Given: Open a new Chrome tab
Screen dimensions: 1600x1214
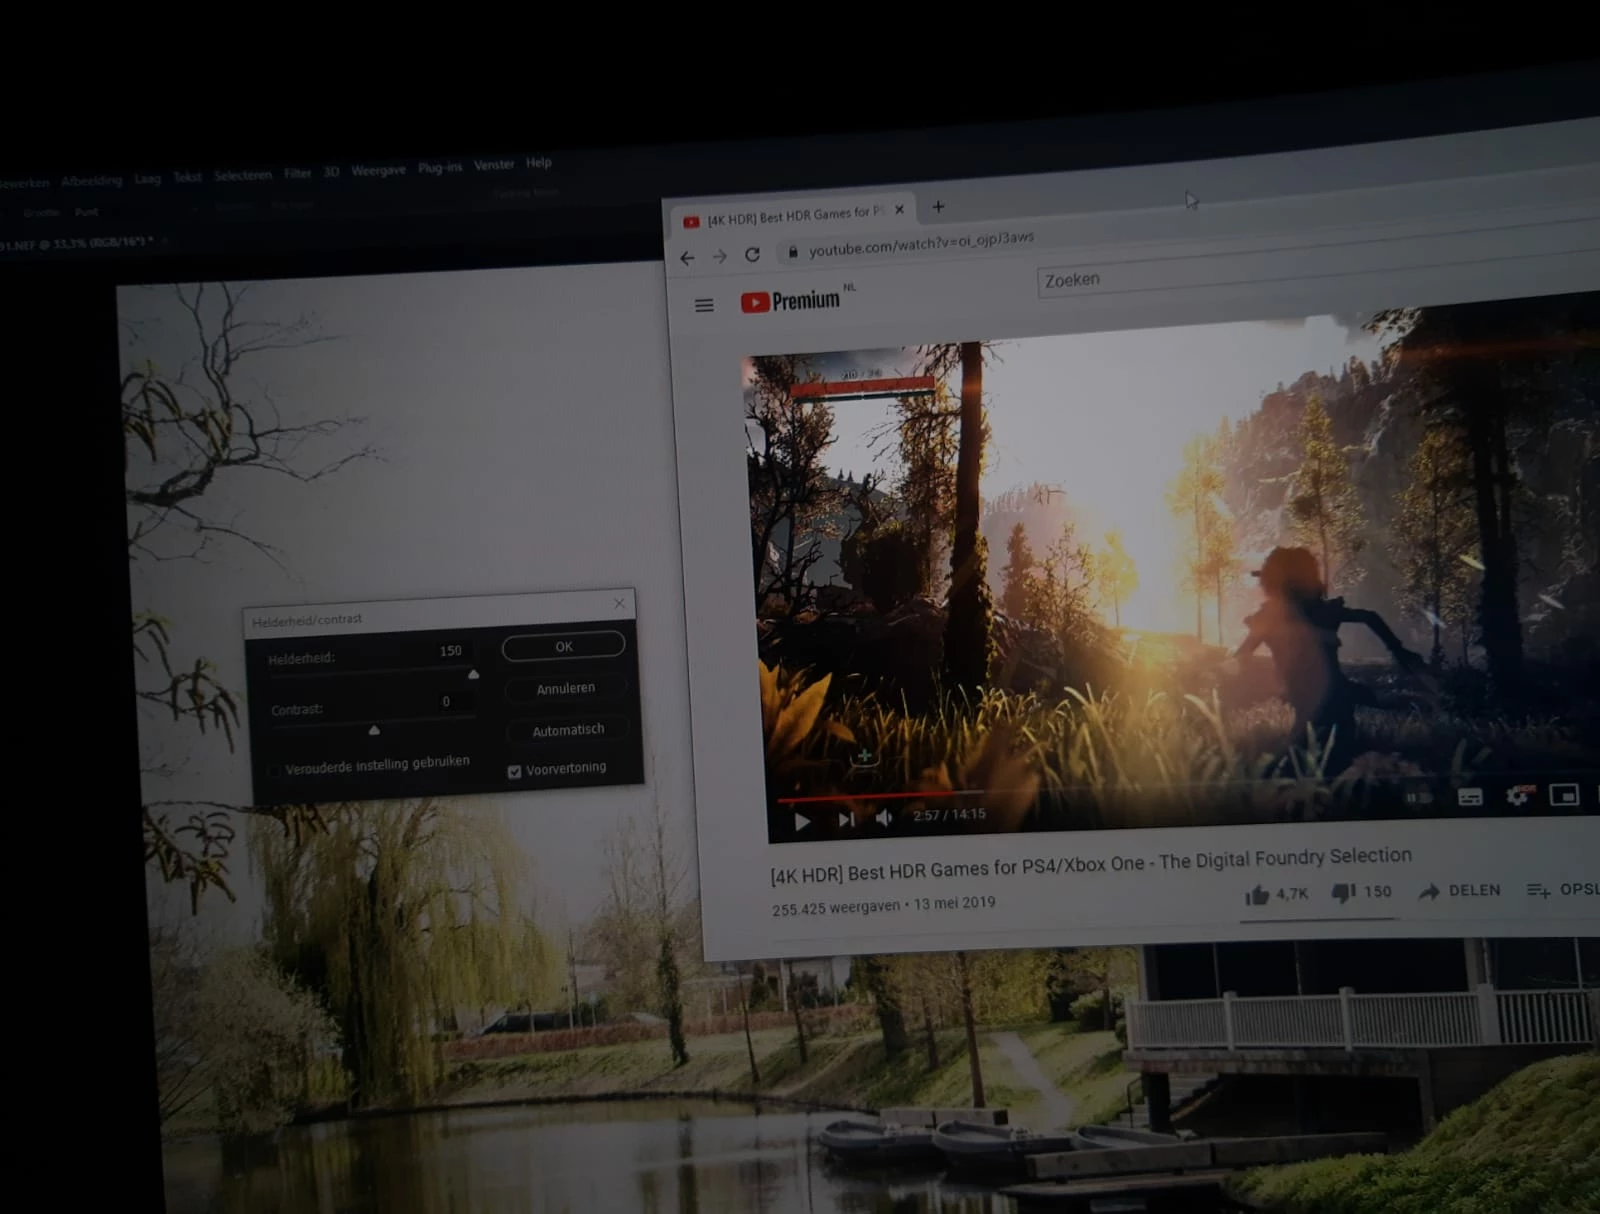Looking at the screenshot, I should click(938, 207).
